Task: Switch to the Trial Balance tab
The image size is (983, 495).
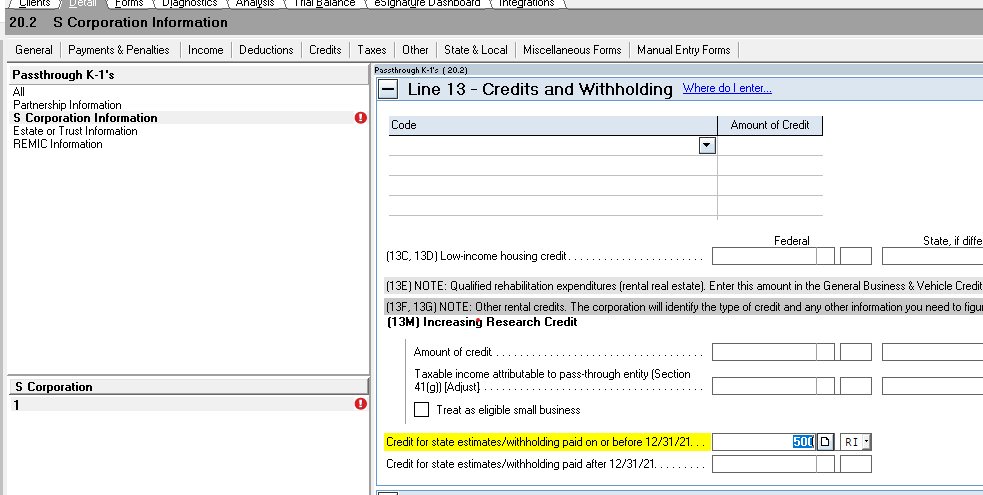Action: [324, 3]
